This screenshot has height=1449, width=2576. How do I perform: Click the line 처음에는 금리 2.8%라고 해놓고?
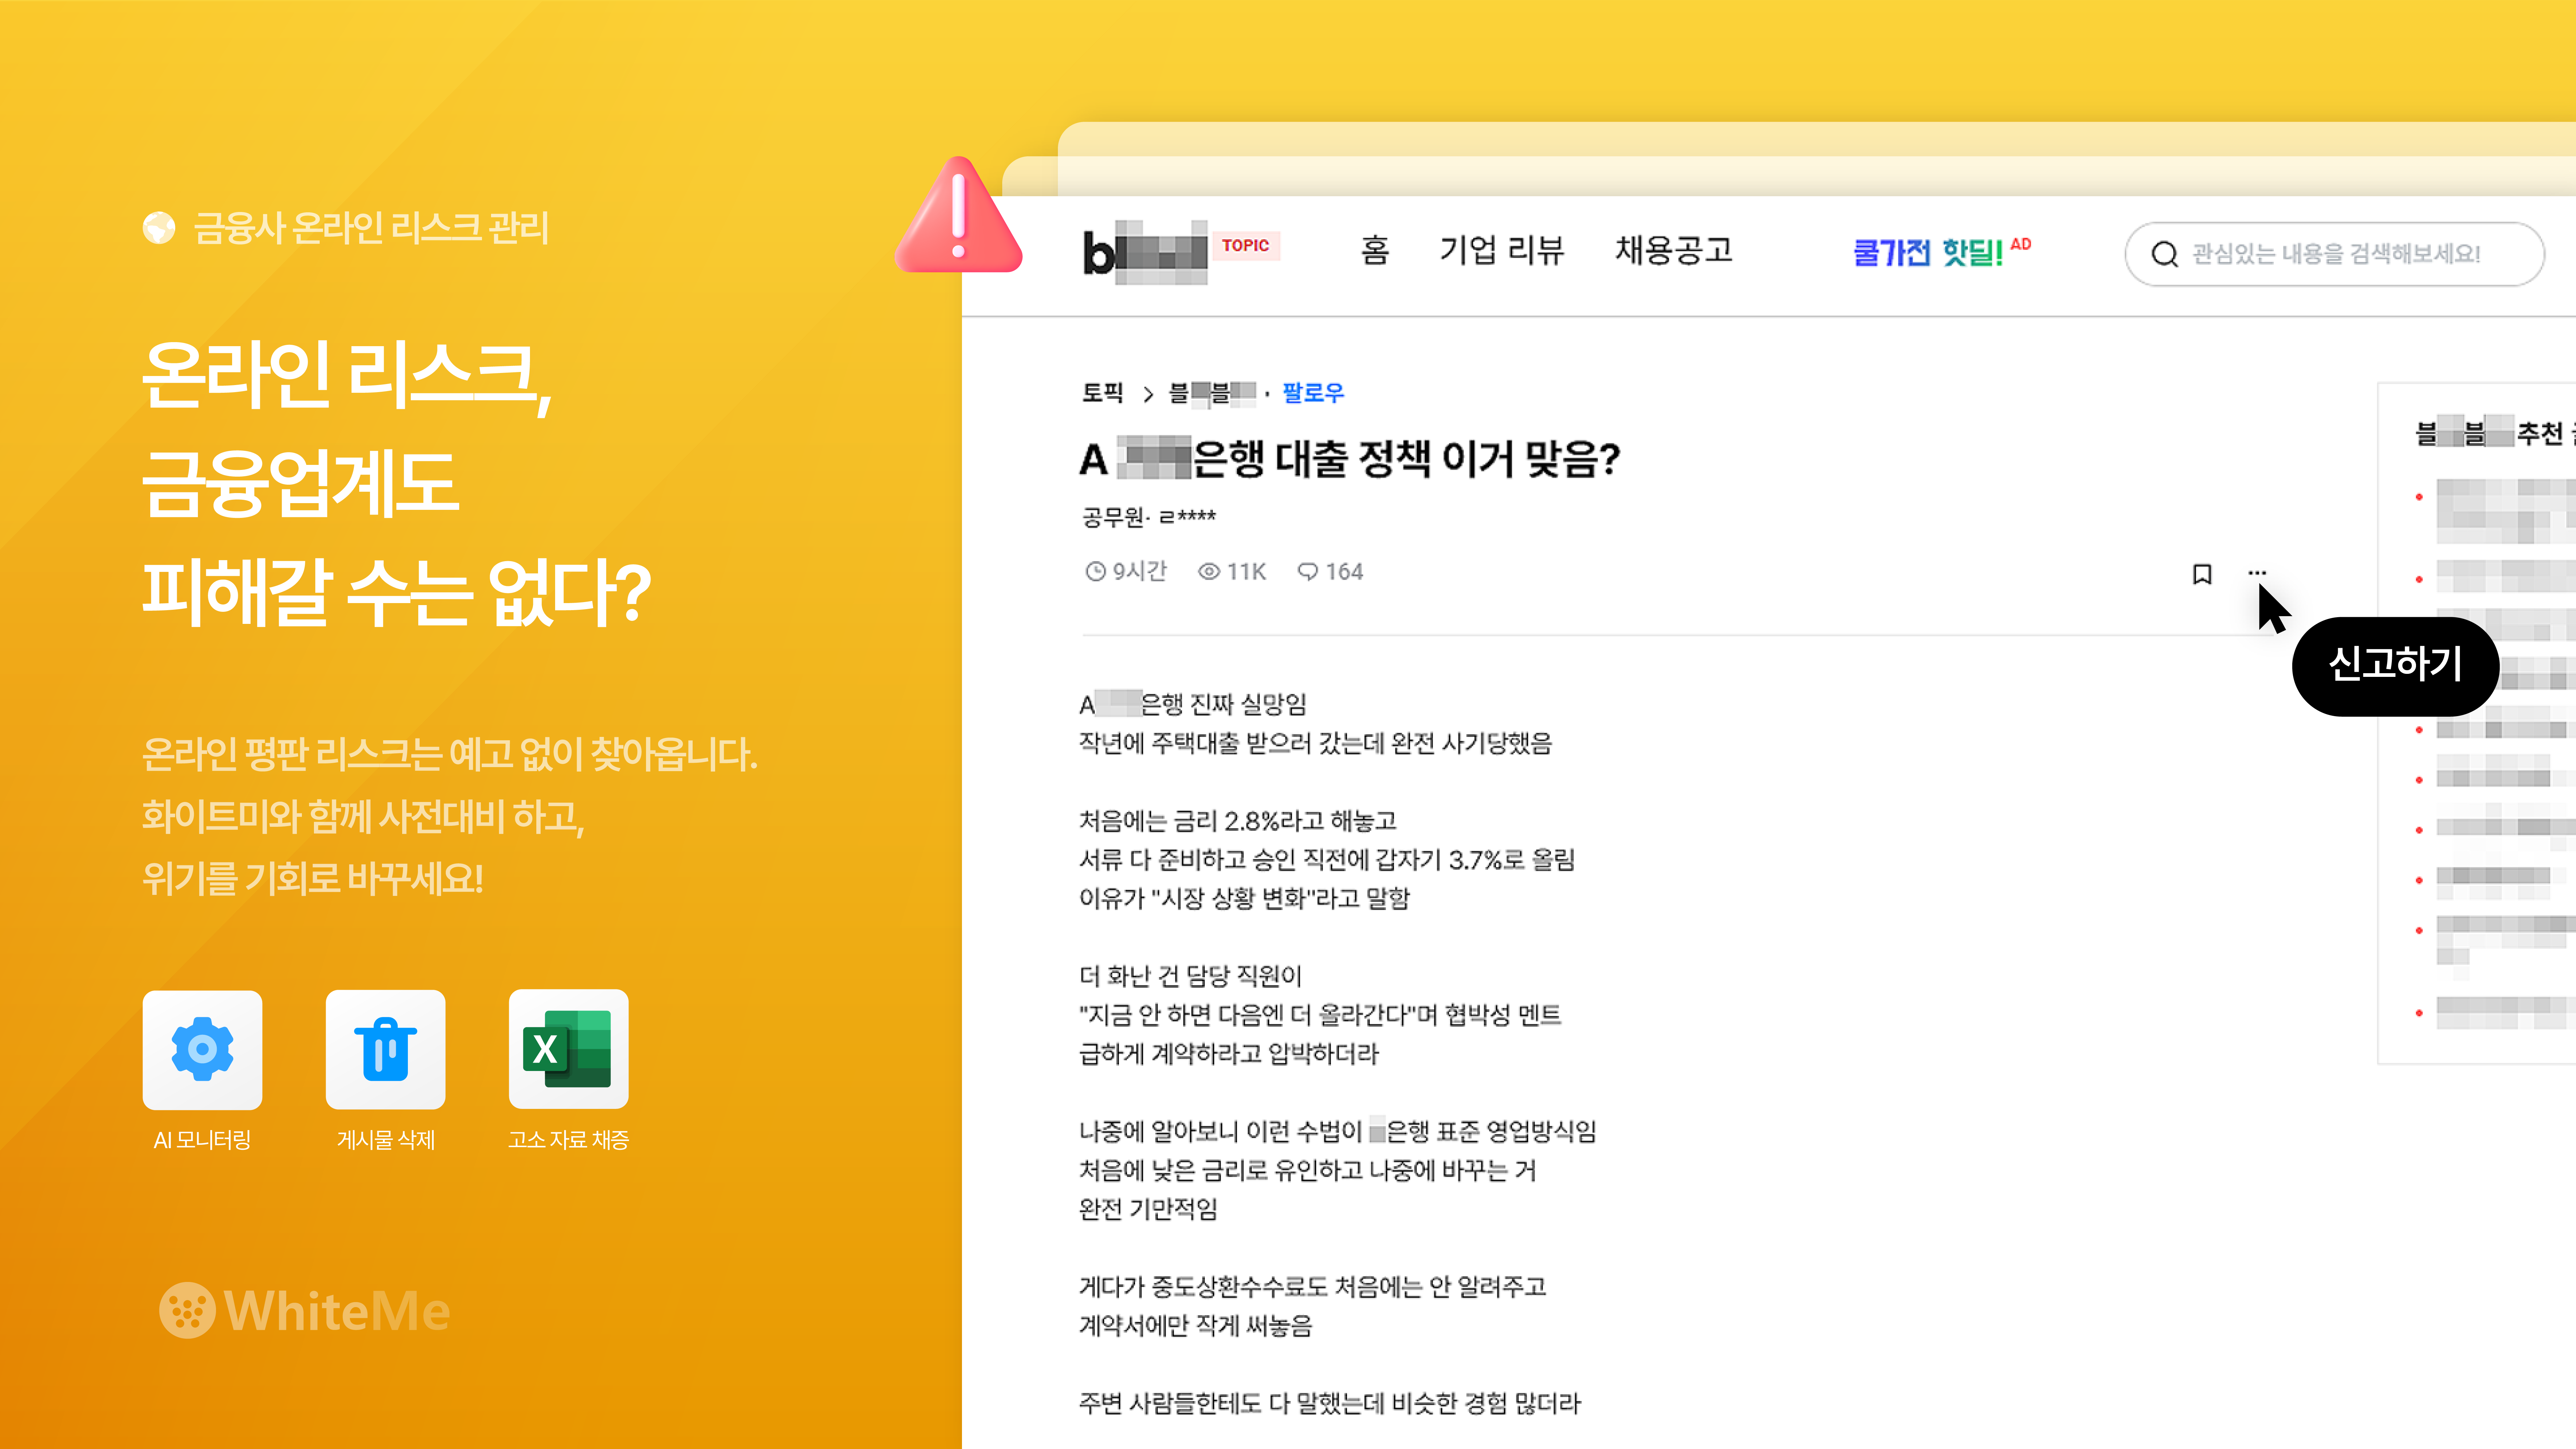tap(1238, 821)
